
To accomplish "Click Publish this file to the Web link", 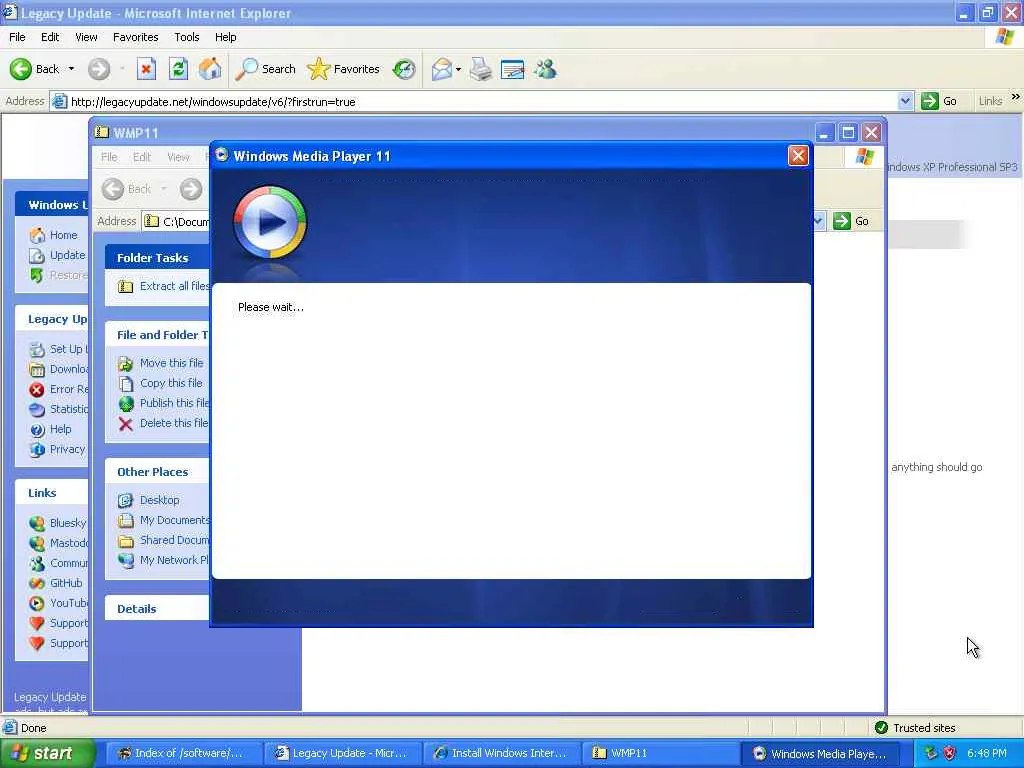I will click(x=164, y=403).
